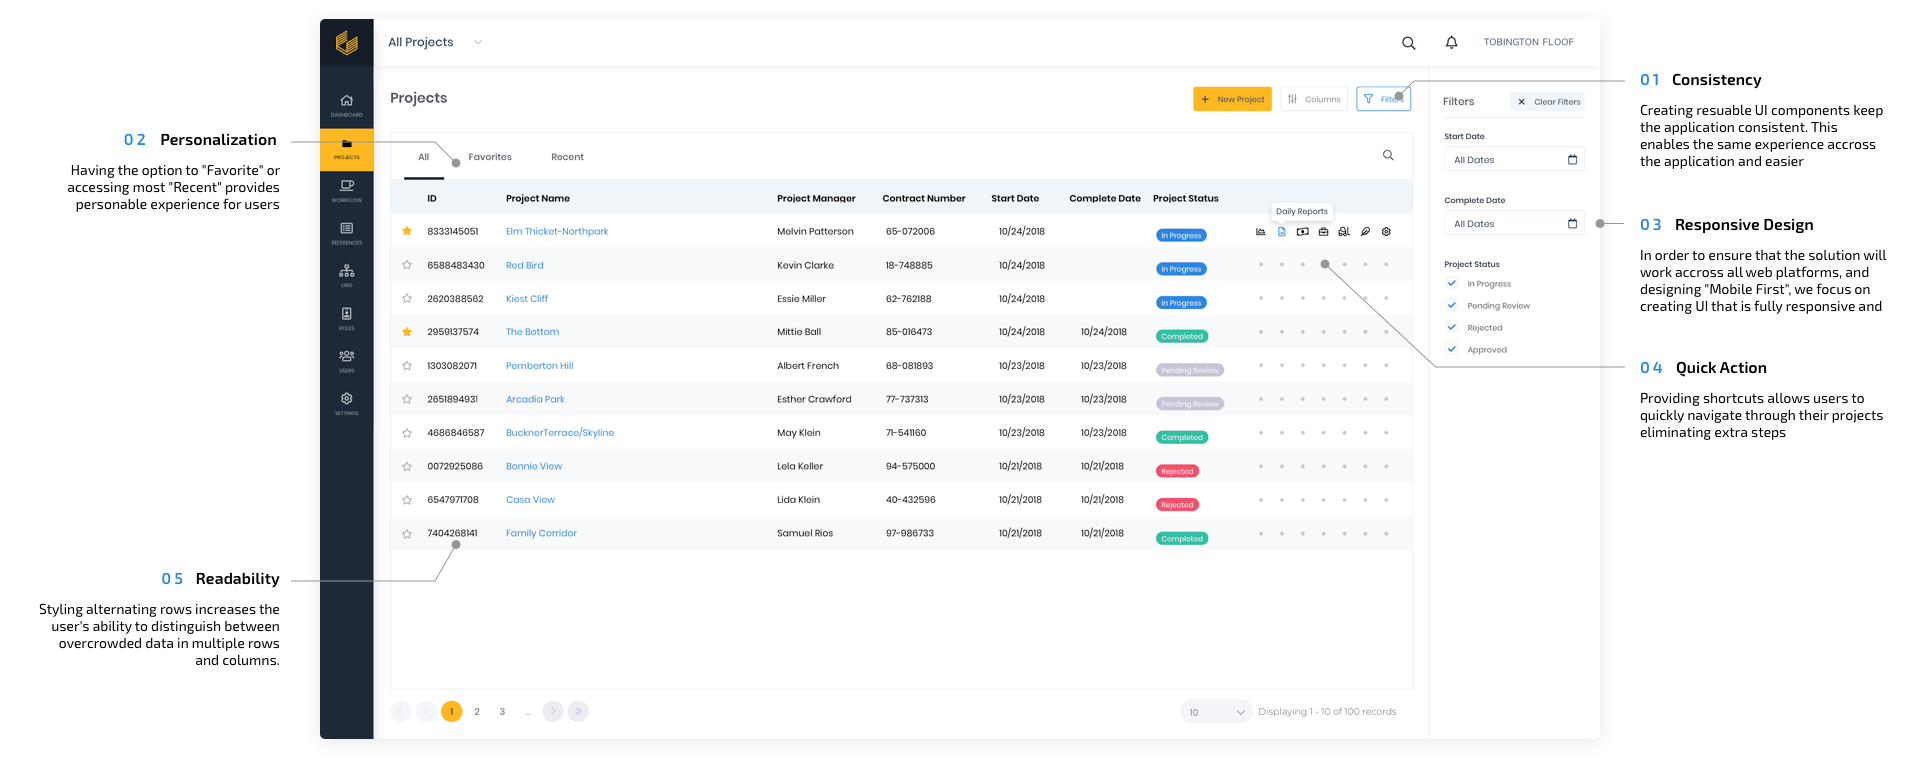Uncheck the Pending Review status filter
The image size is (1920, 765).
[x=1452, y=305]
